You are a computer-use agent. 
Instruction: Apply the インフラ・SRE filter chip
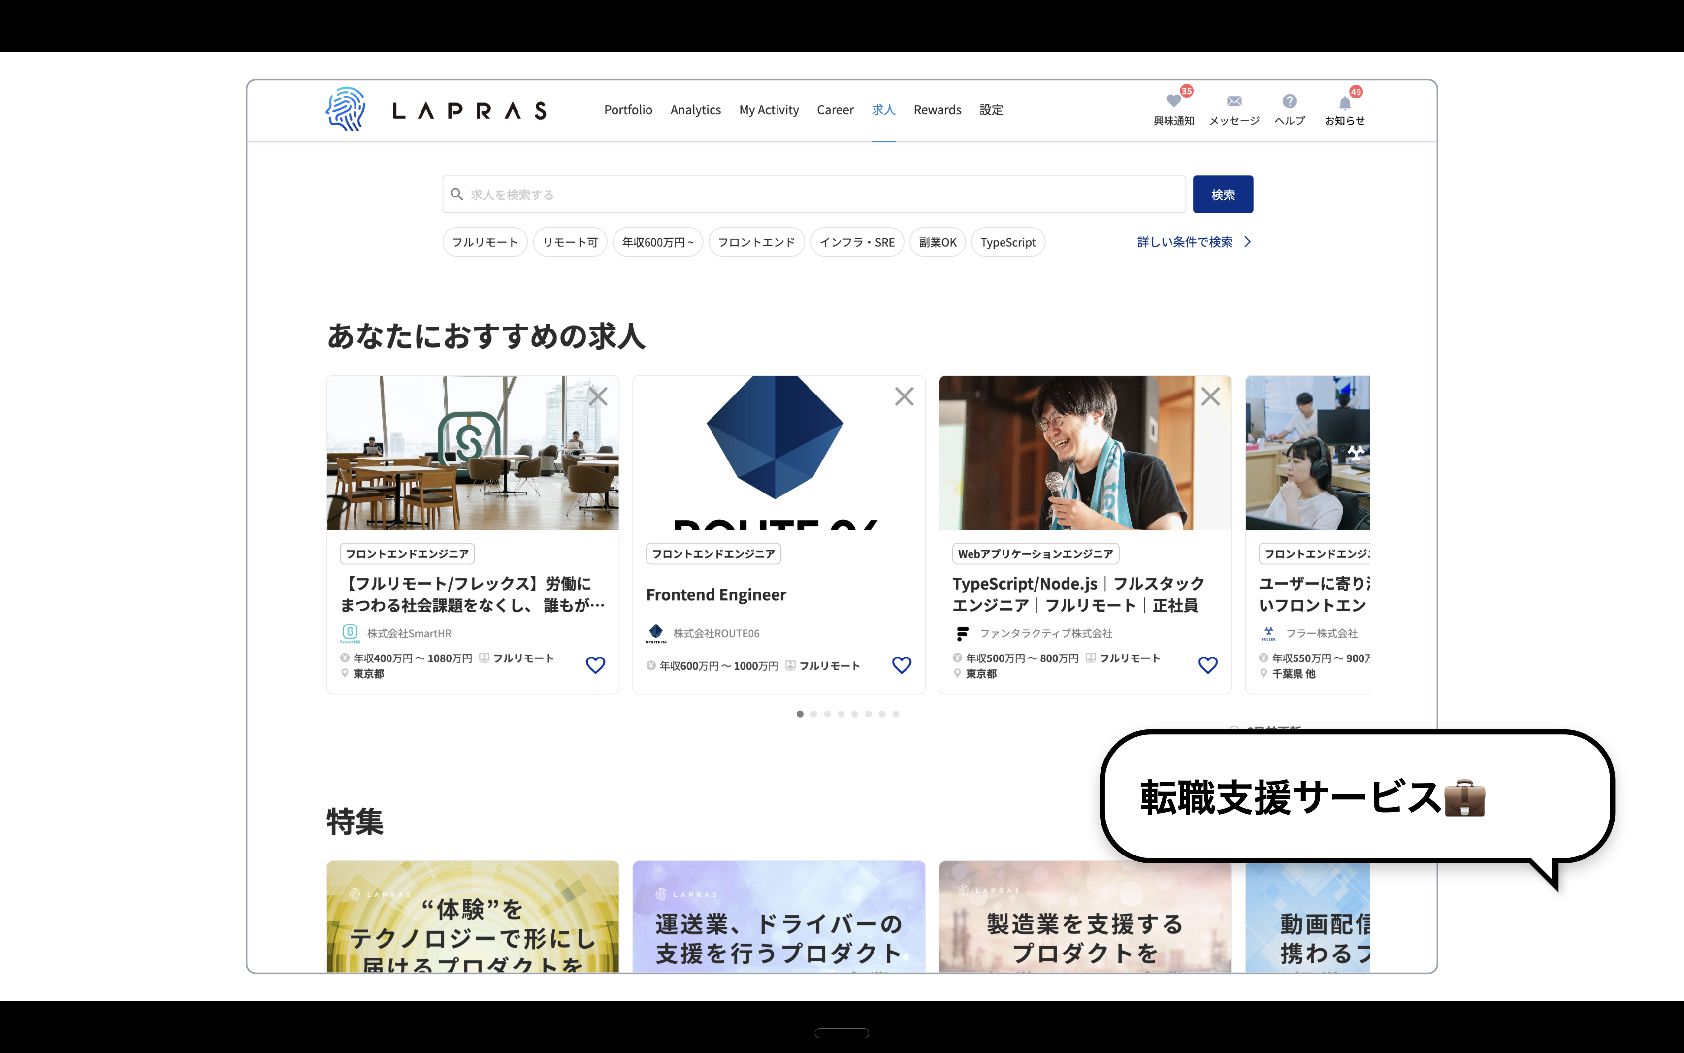tap(857, 242)
